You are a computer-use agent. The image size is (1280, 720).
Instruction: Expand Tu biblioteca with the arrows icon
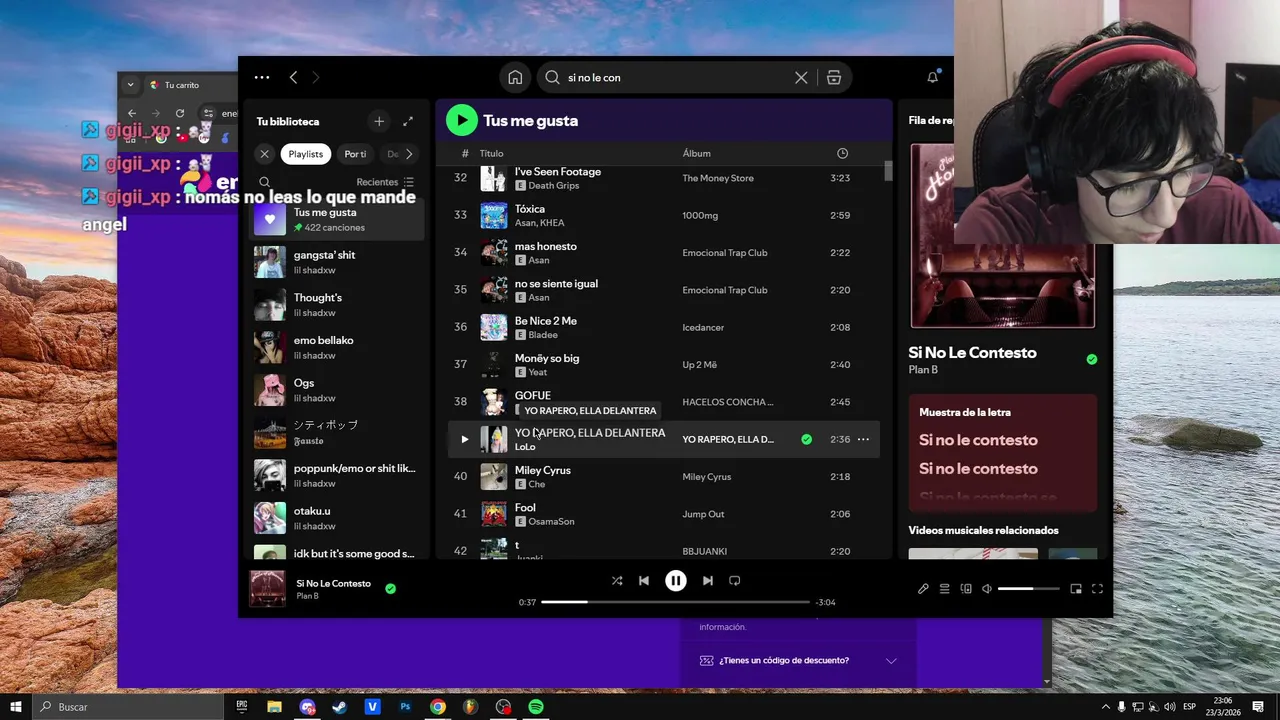point(408,121)
